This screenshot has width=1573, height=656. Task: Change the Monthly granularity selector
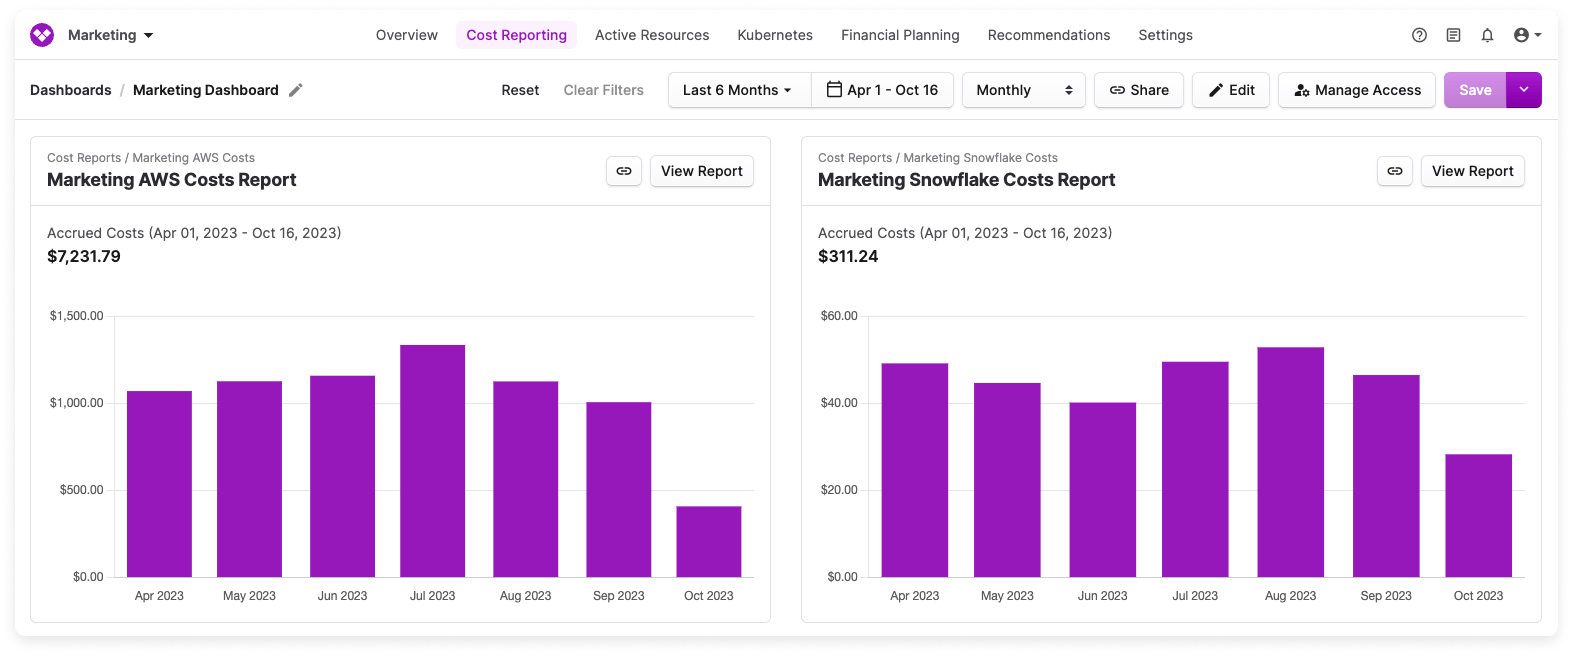point(1023,90)
